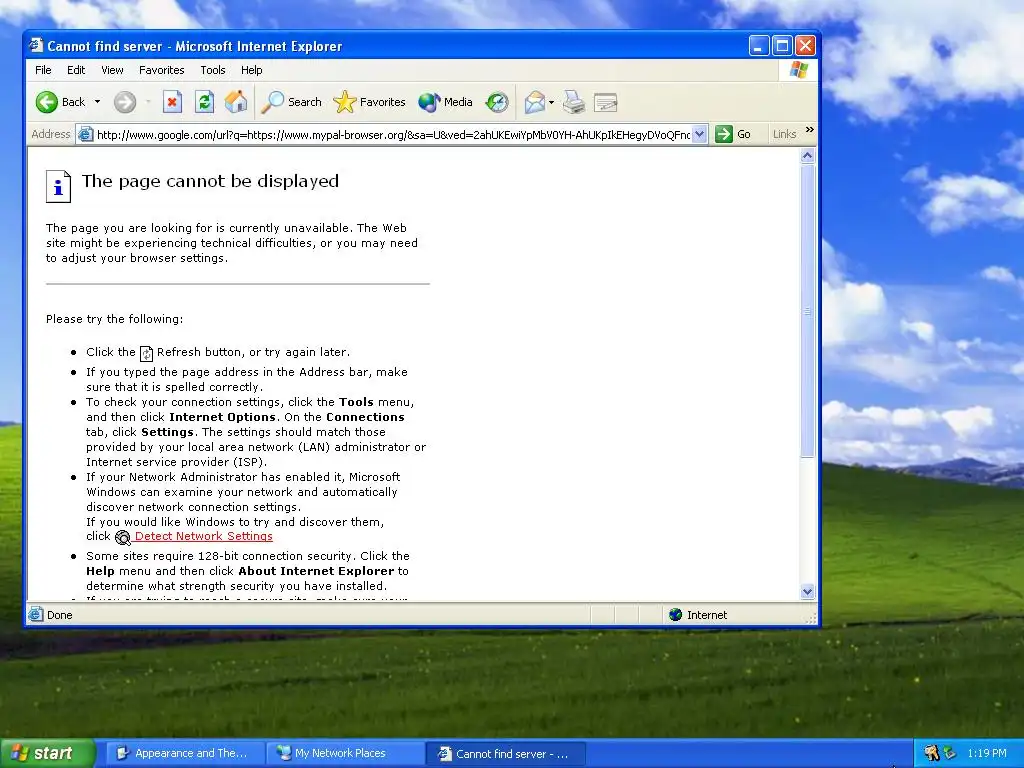1024x768 pixels.
Task: Close the Internet Explorer window
Action: [x=805, y=46]
